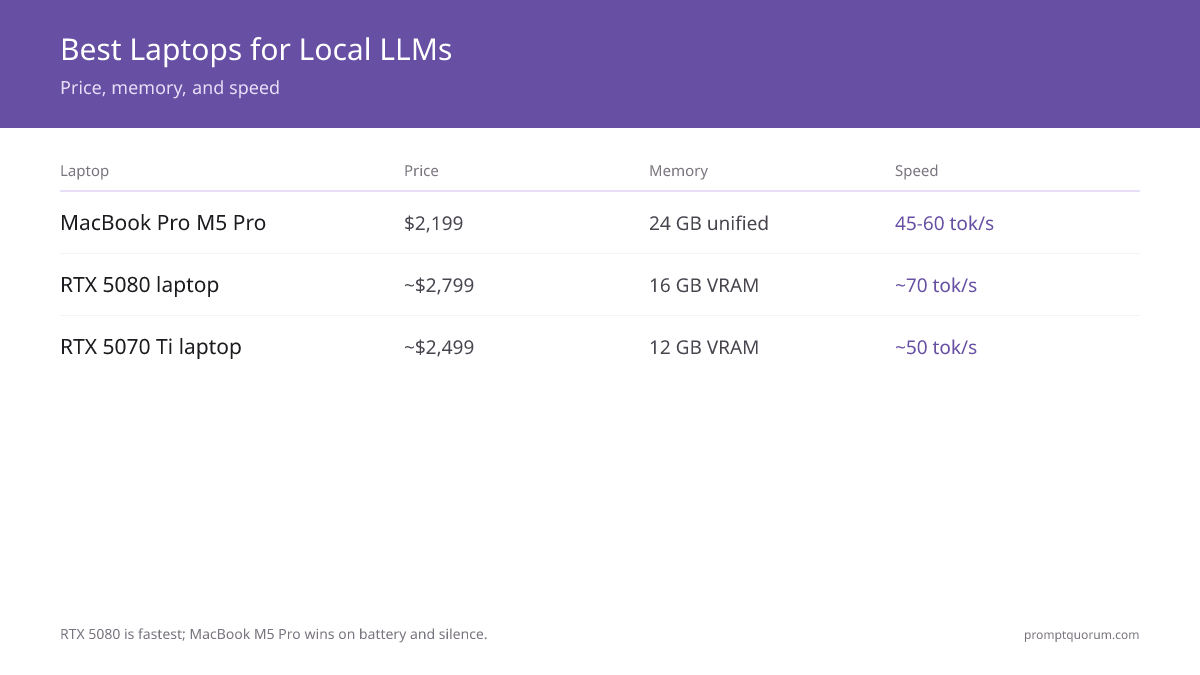1200x675 pixels.
Task: Click the '12 GB VRAM' memory cell
Action: coord(704,347)
